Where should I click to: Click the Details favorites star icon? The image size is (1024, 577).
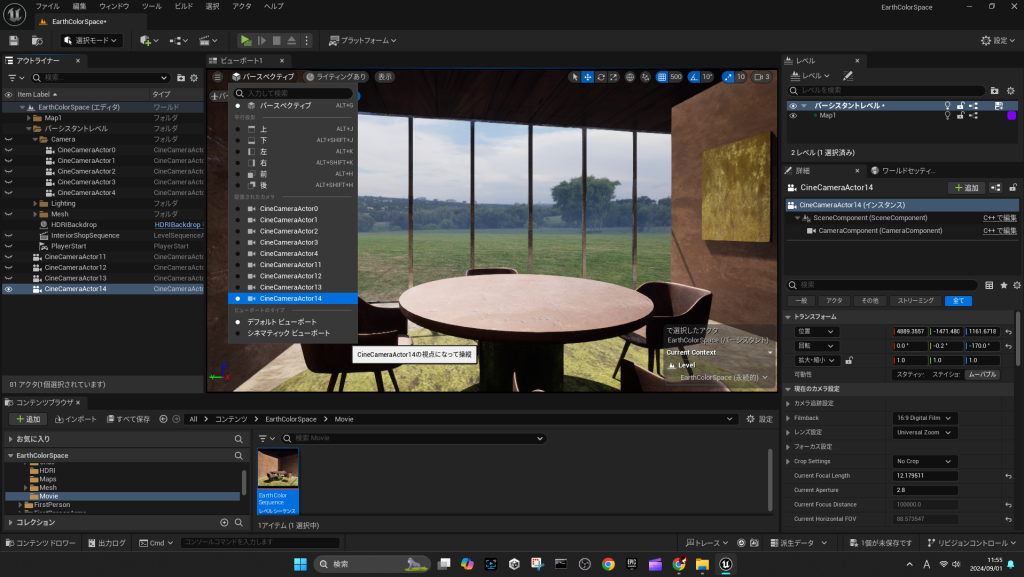[1003, 285]
